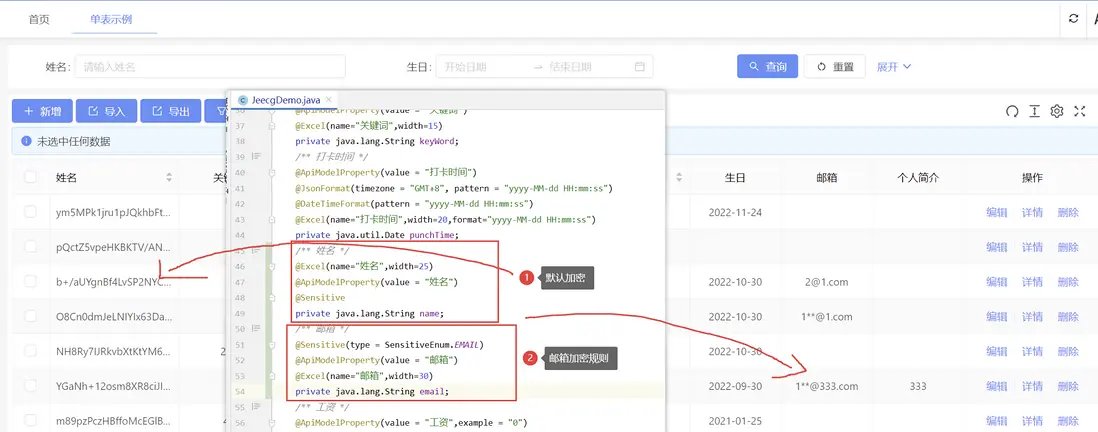Screen dimensions: 1098x432
Task: Click 删除 for the 1**@333.com row
Action: 1068,386
